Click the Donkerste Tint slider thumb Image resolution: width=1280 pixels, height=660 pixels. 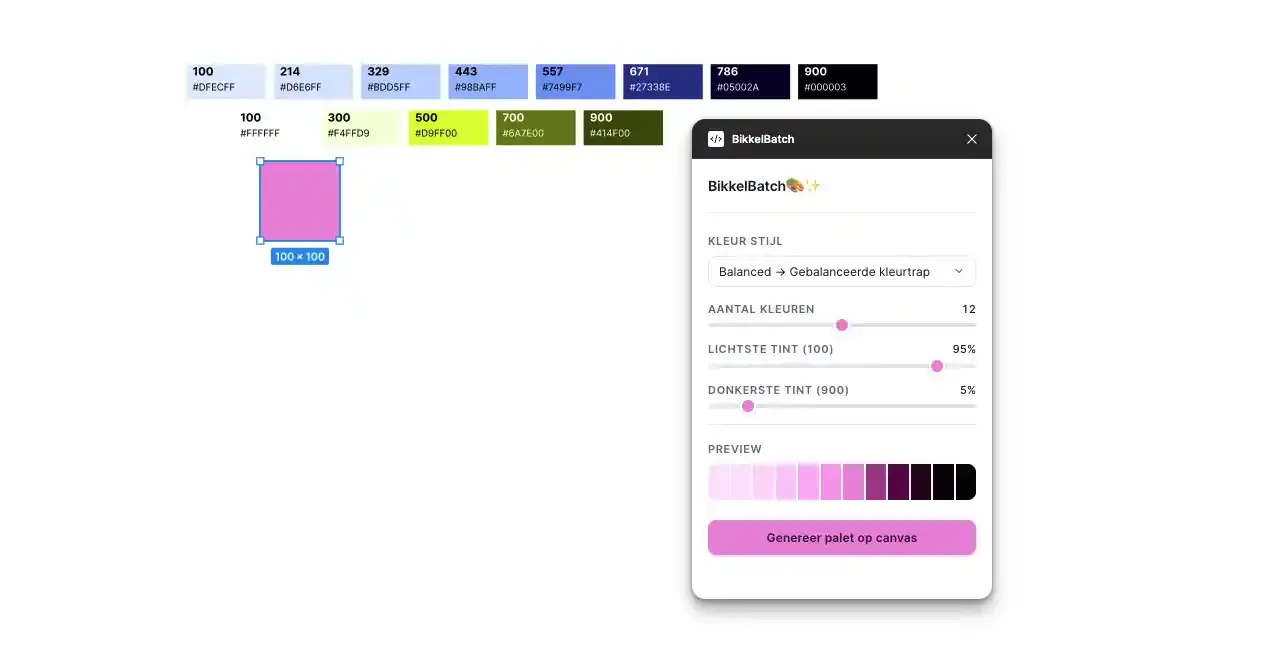(x=748, y=406)
